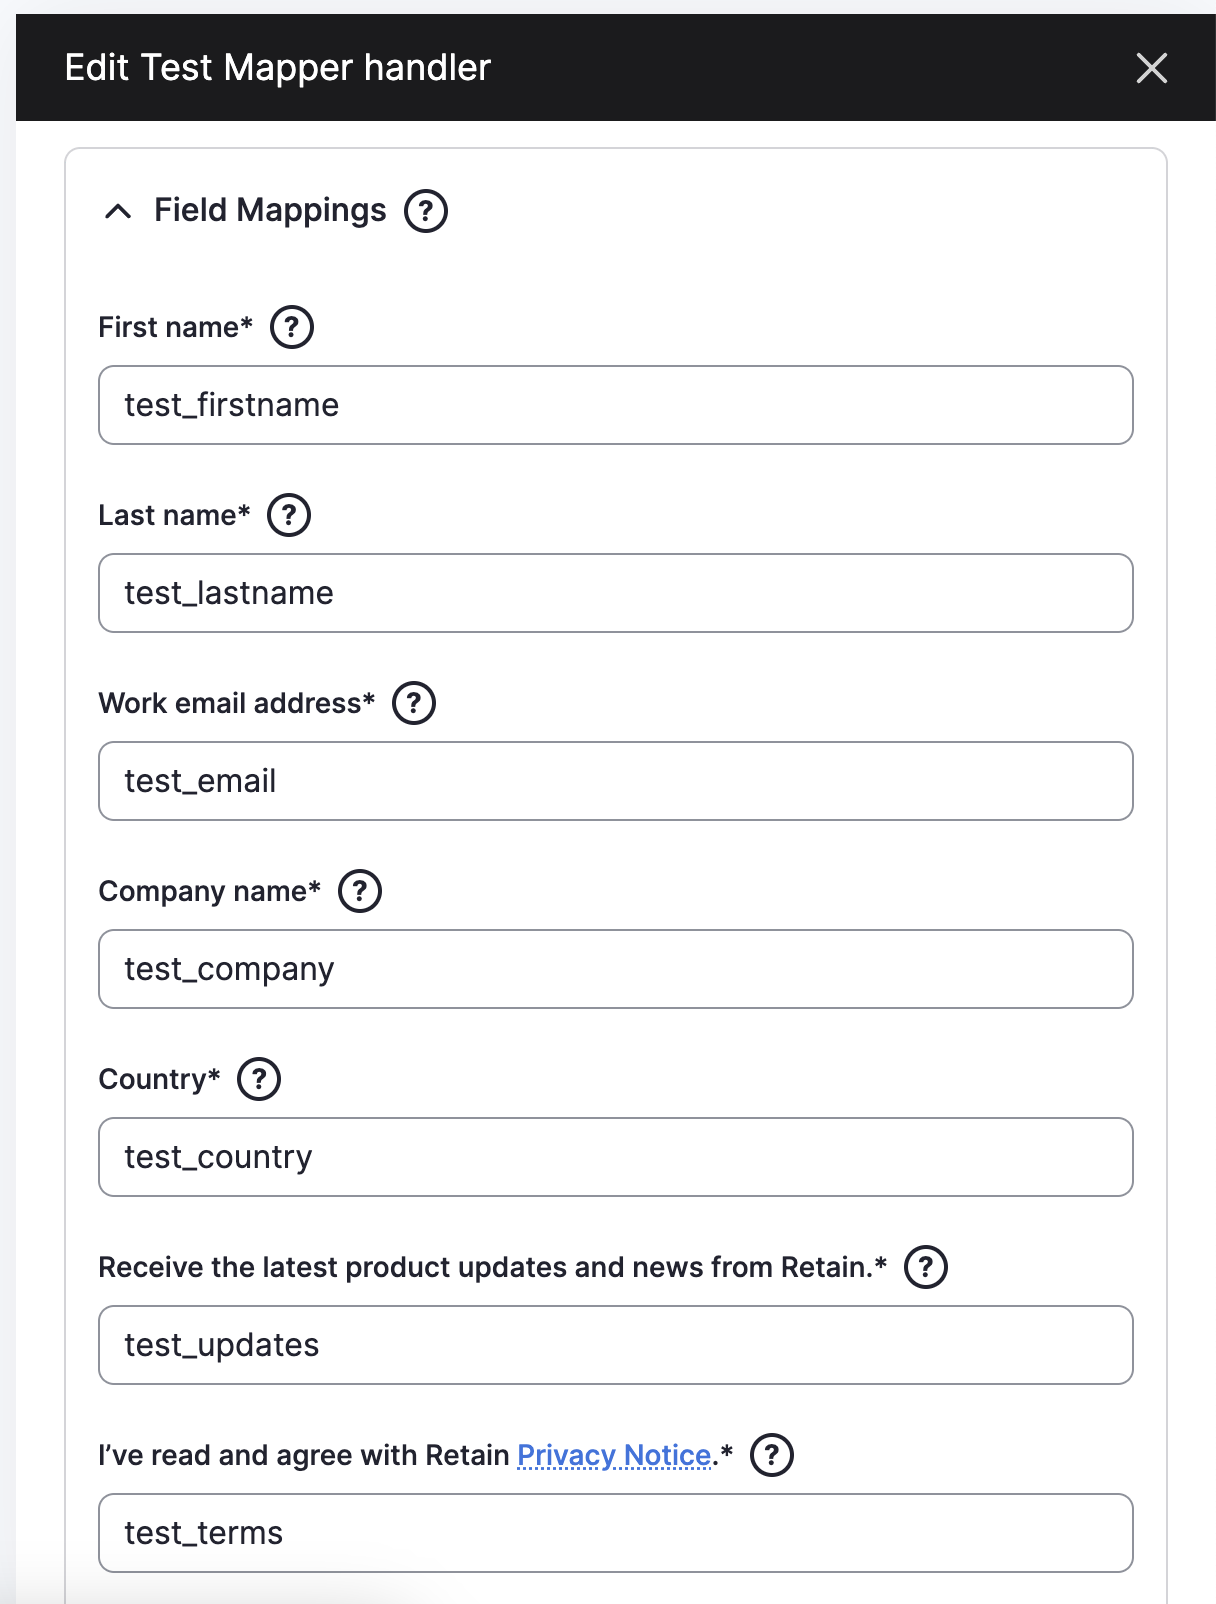Viewport: 1216px width, 1604px height.
Task: Select the test_terms input field
Action: 616,1533
